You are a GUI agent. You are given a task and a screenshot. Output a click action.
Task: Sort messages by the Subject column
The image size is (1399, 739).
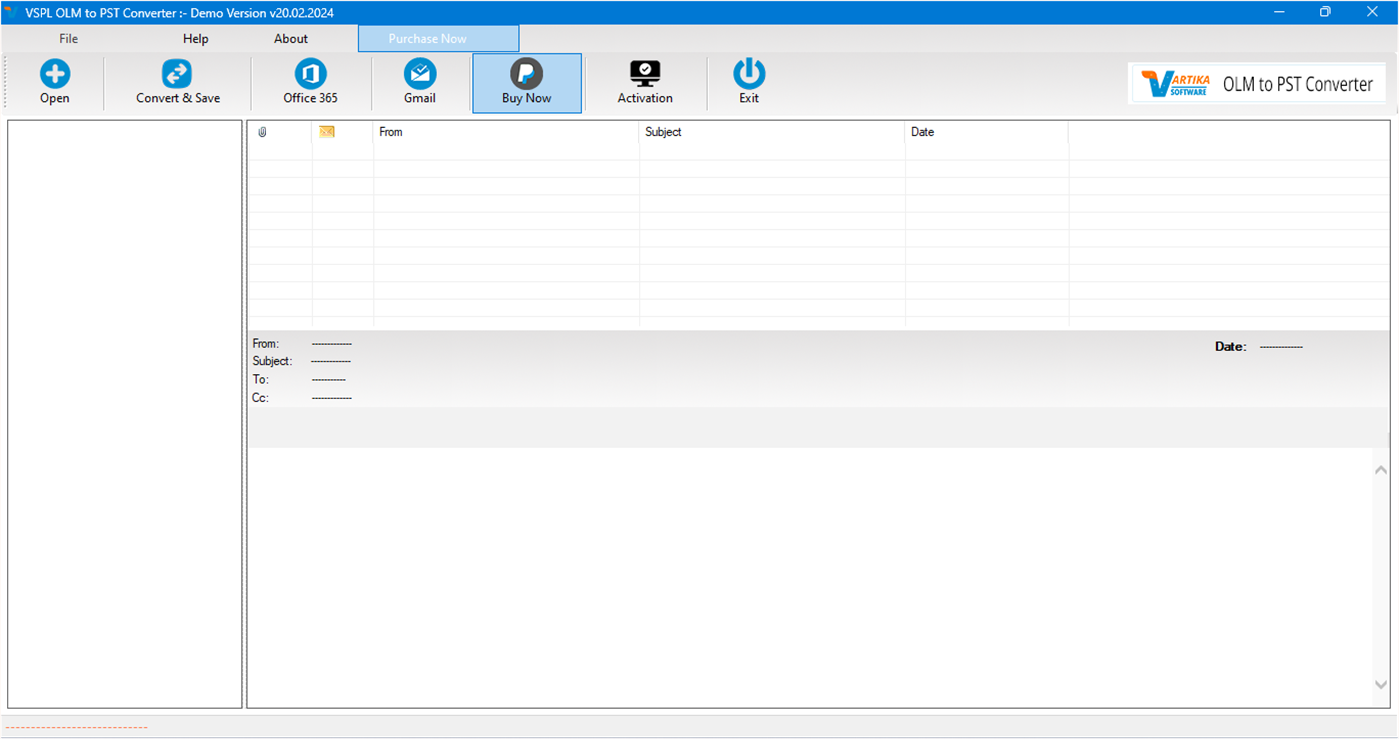tap(770, 131)
